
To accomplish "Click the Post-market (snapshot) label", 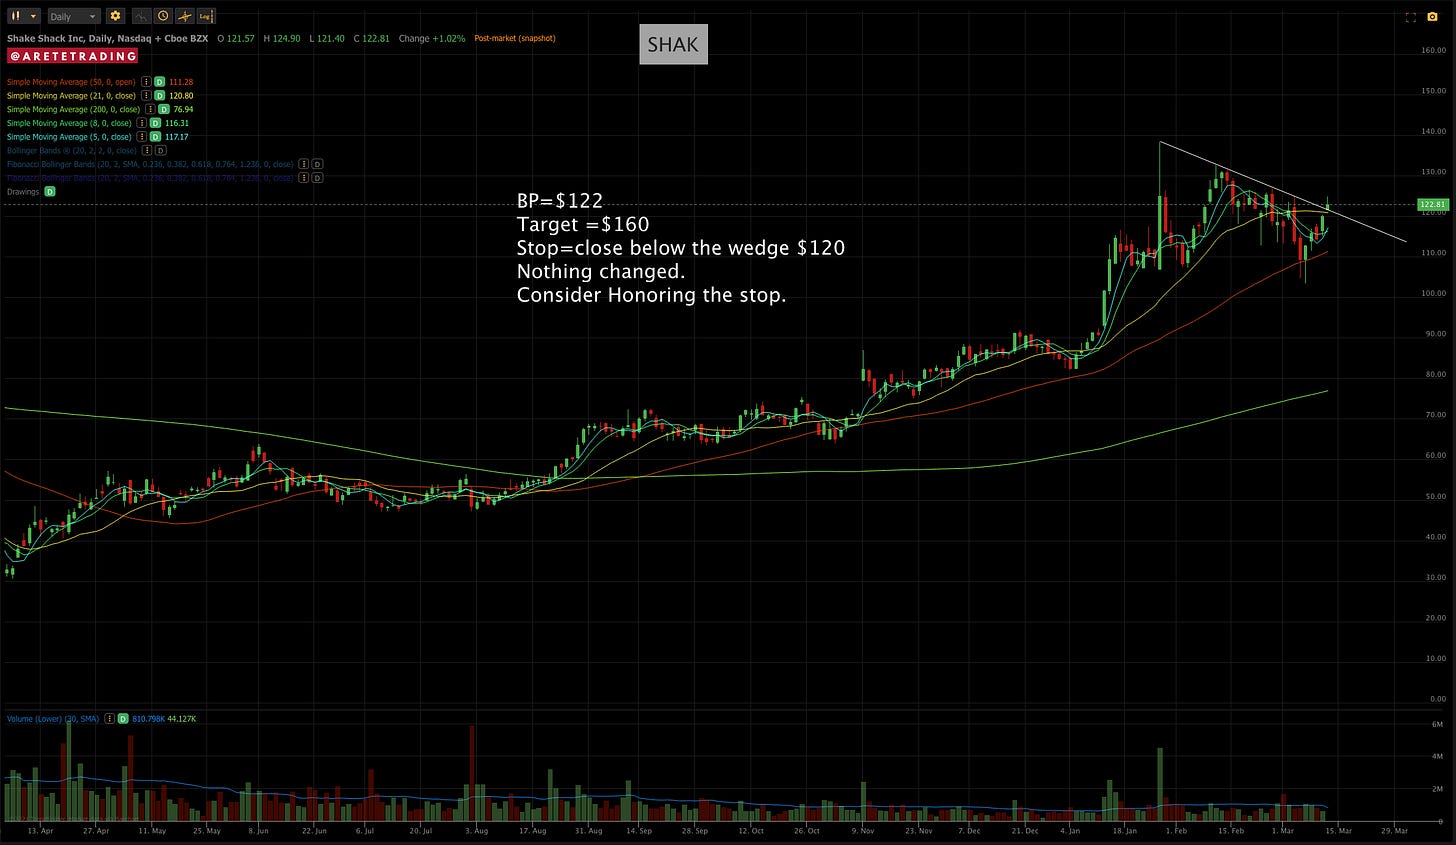I will [x=515, y=39].
